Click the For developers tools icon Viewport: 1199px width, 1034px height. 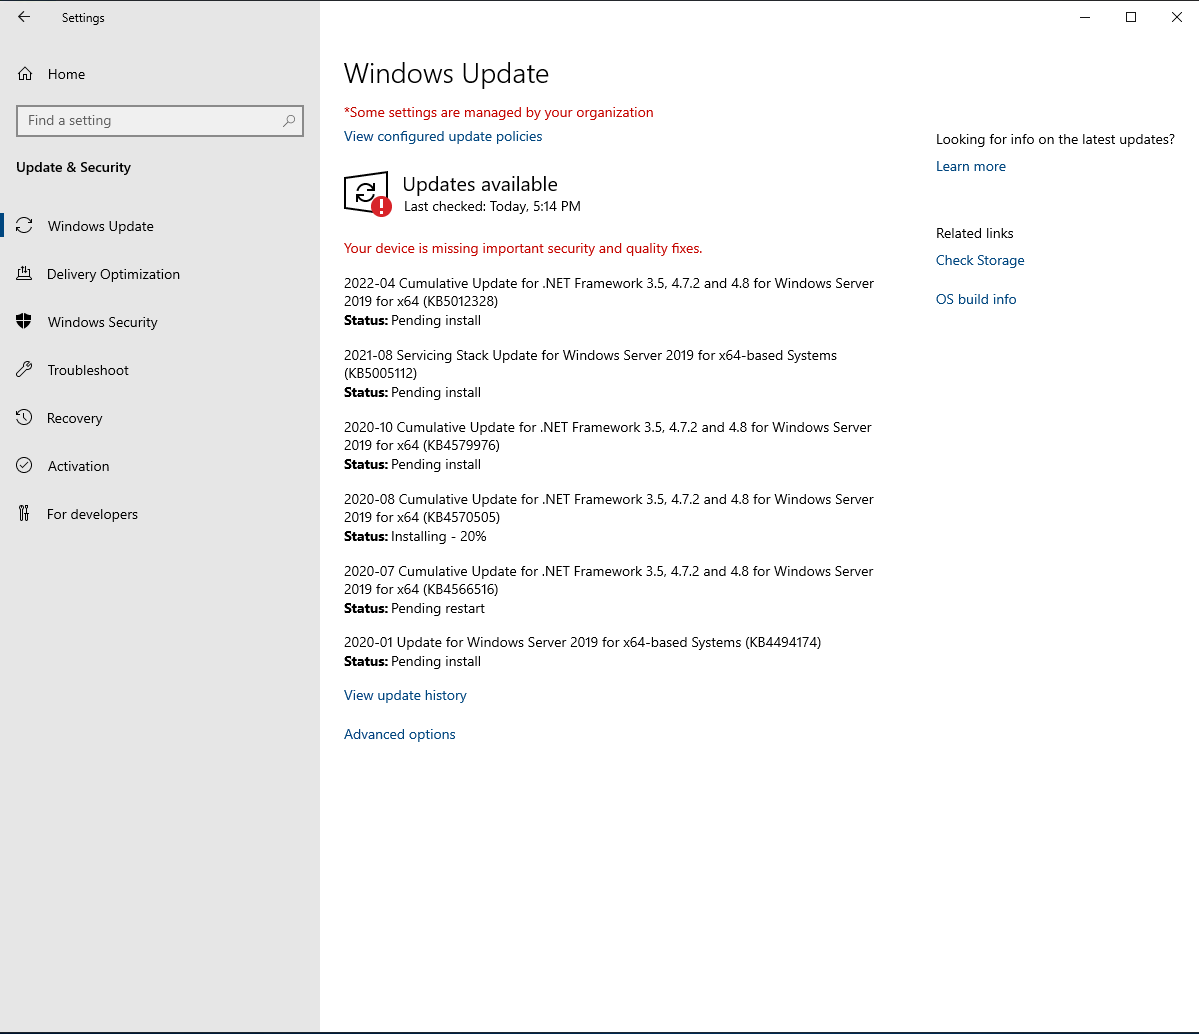tap(24, 514)
